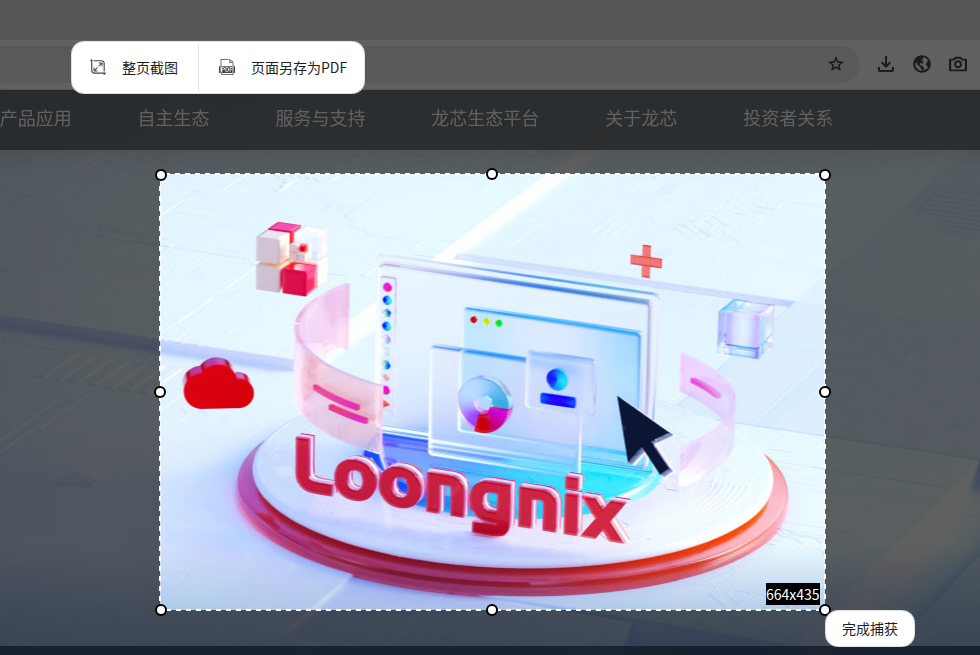Click the top-right selection resize handle
Image resolution: width=980 pixels, height=655 pixels.
(x=825, y=175)
